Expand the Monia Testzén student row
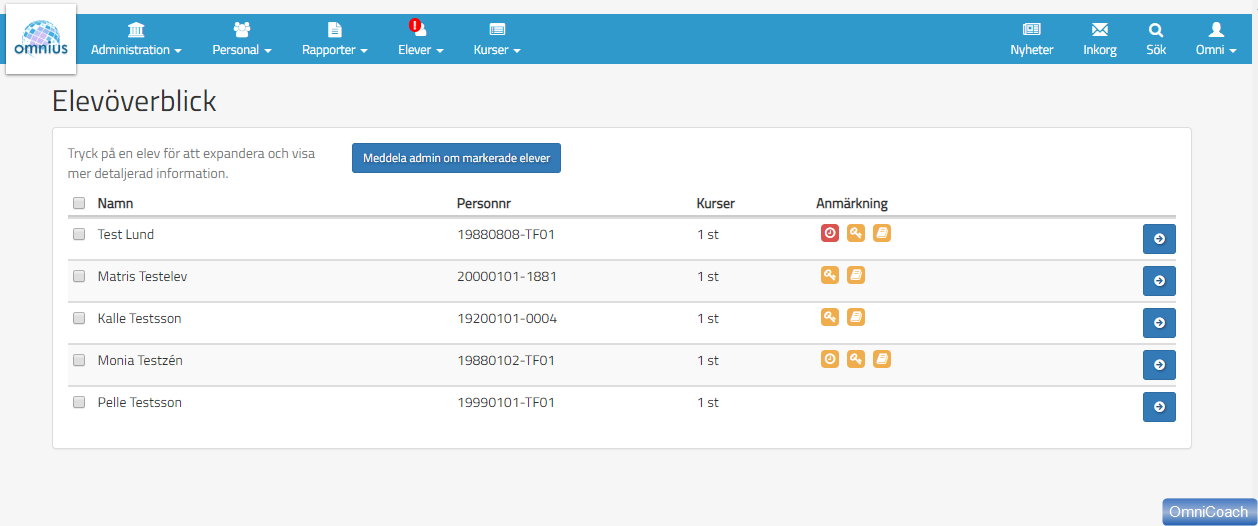The image size is (1258, 526). click(x=140, y=360)
